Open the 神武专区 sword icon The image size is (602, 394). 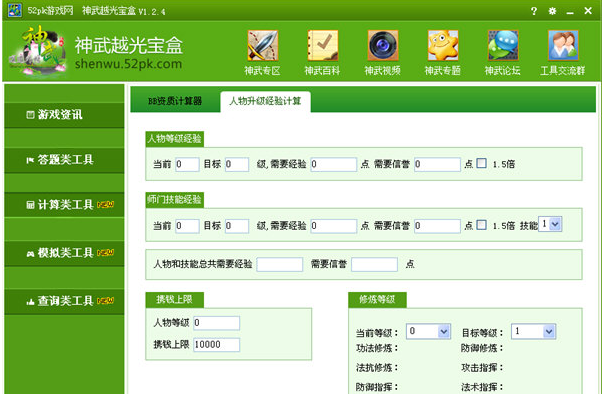(263, 46)
